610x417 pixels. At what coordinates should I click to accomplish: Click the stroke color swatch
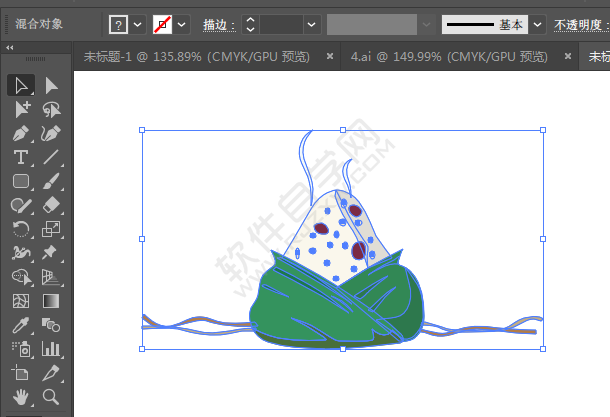(x=162, y=24)
